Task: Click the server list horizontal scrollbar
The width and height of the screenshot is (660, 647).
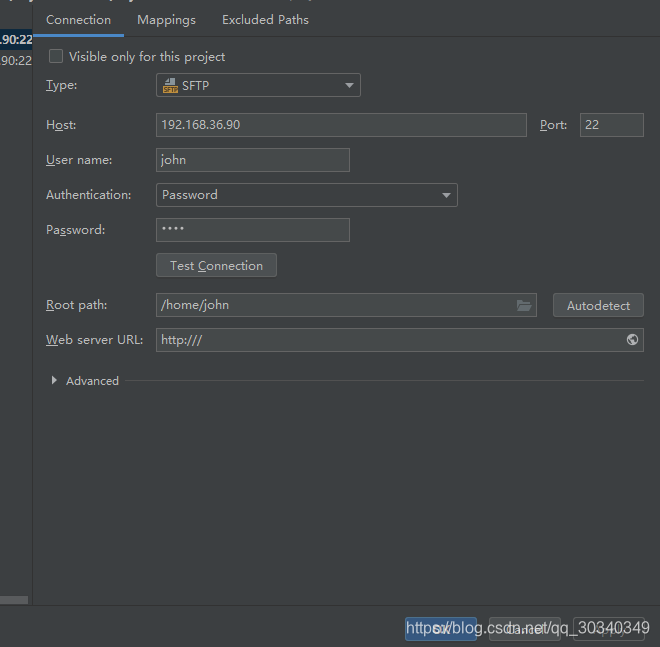Action: (x=14, y=600)
